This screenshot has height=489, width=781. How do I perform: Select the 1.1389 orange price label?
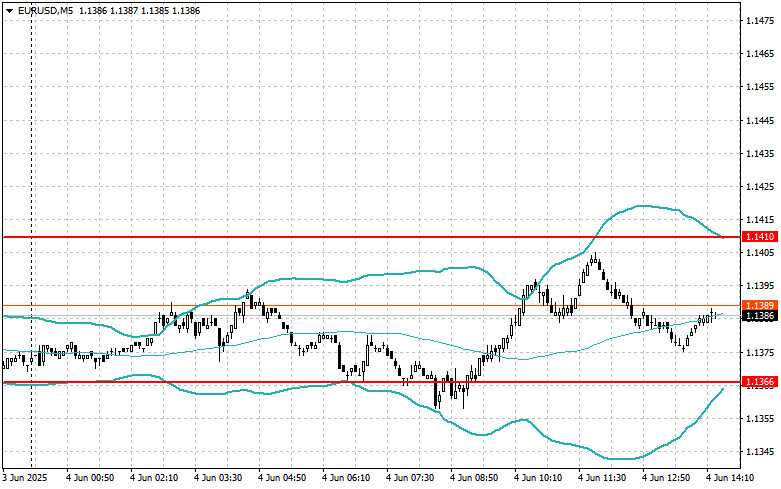(x=760, y=305)
